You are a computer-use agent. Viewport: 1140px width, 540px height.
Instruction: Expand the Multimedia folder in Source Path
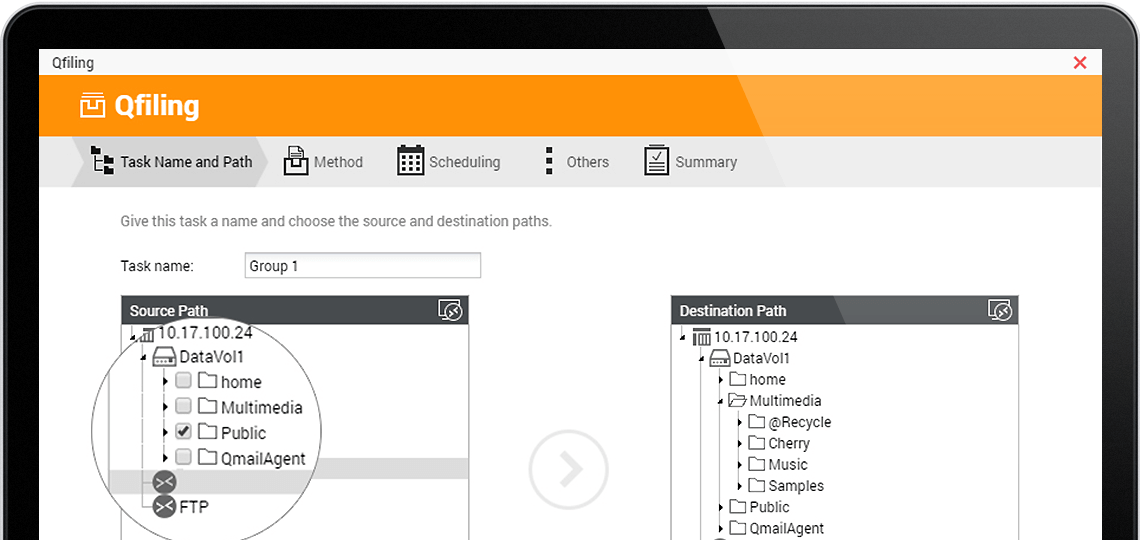166,407
